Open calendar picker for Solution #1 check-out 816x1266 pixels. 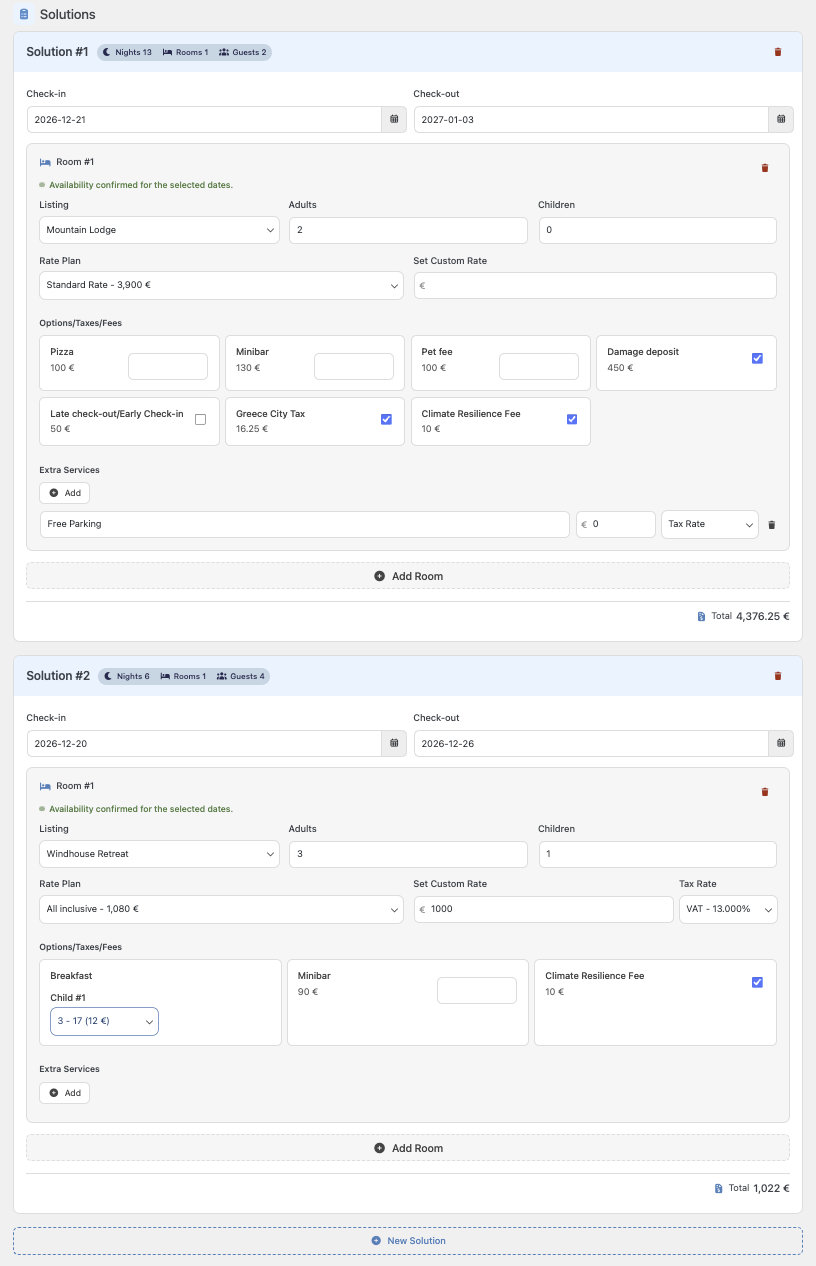(x=781, y=119)
